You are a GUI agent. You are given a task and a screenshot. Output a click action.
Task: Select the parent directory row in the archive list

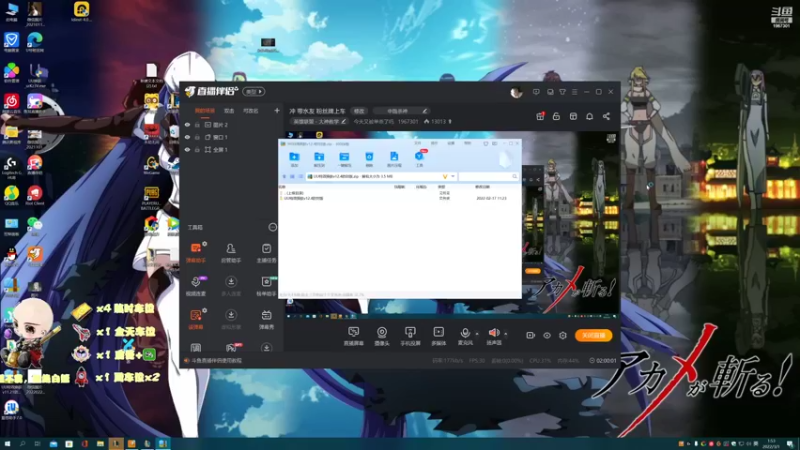(x=399, y=193)
